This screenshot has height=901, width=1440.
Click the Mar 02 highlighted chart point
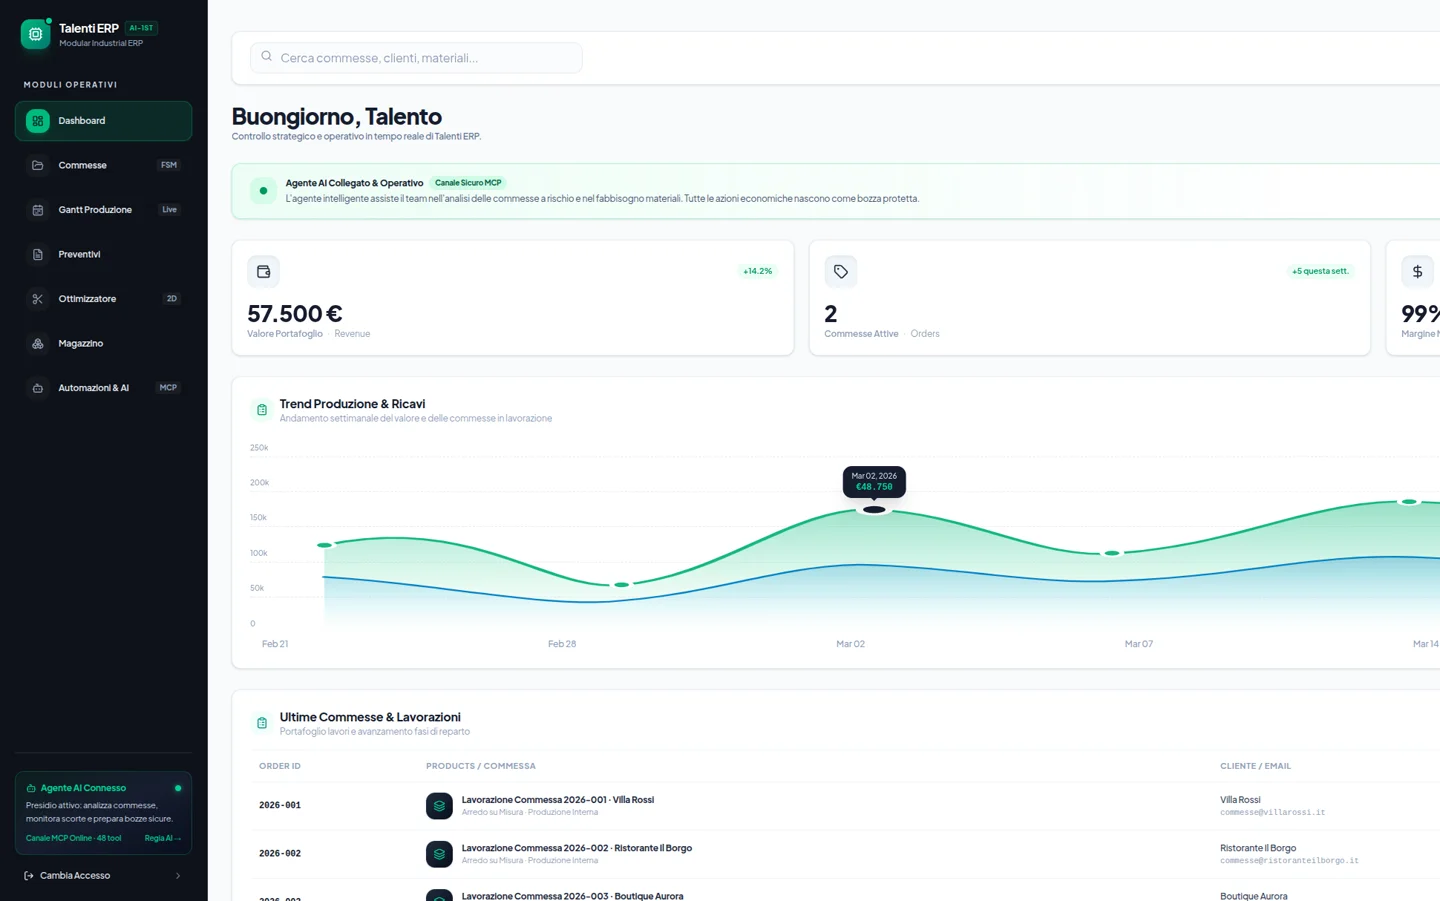874,510
